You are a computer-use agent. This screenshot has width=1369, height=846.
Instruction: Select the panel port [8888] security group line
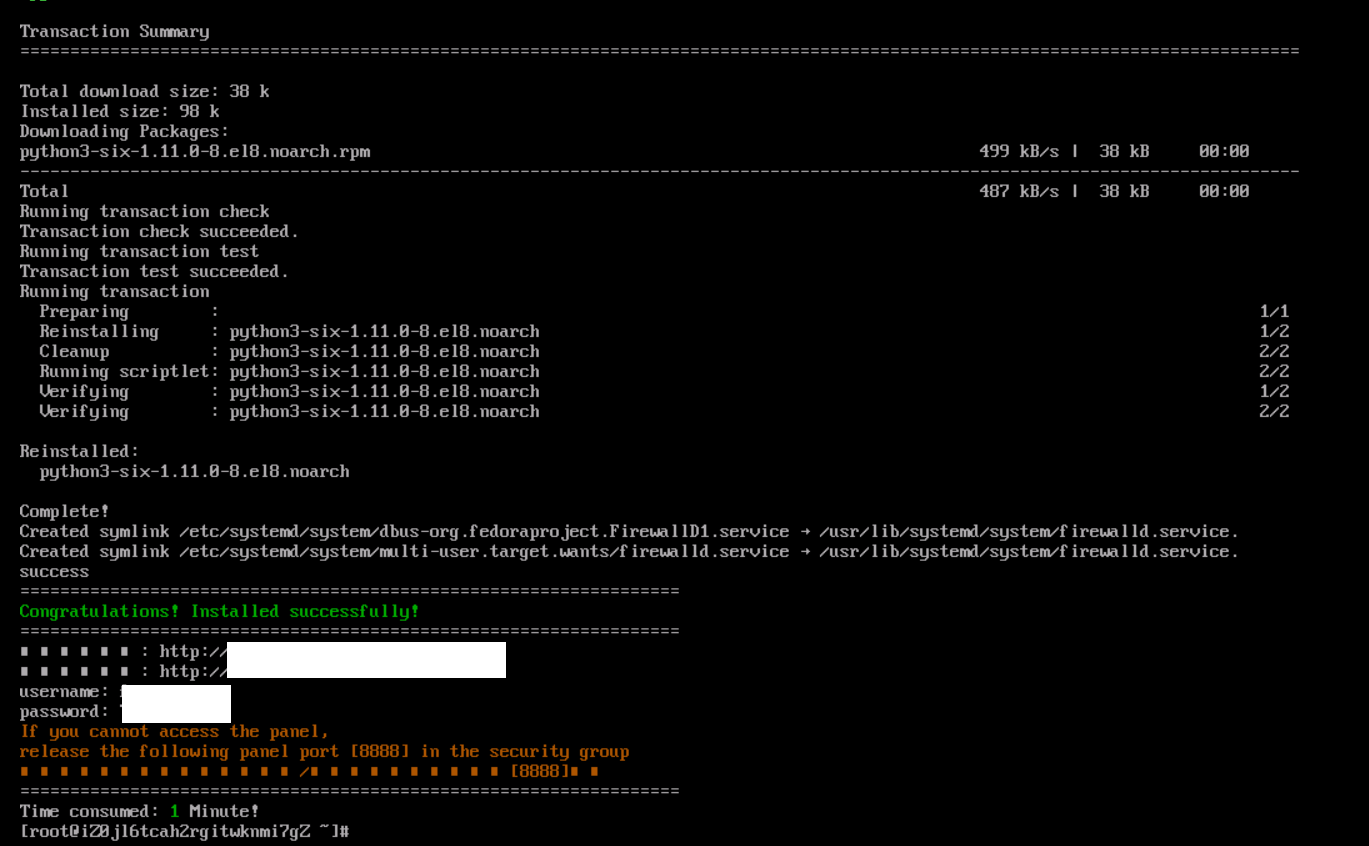pyautogui.click(x=324, y=751)
